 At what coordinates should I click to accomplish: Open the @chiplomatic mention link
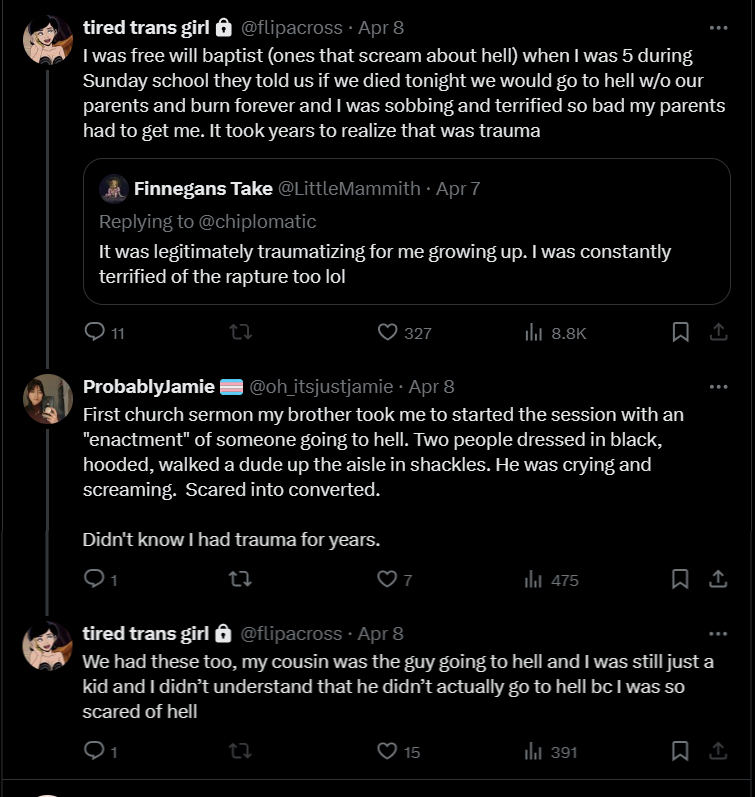tap(257, 222)
